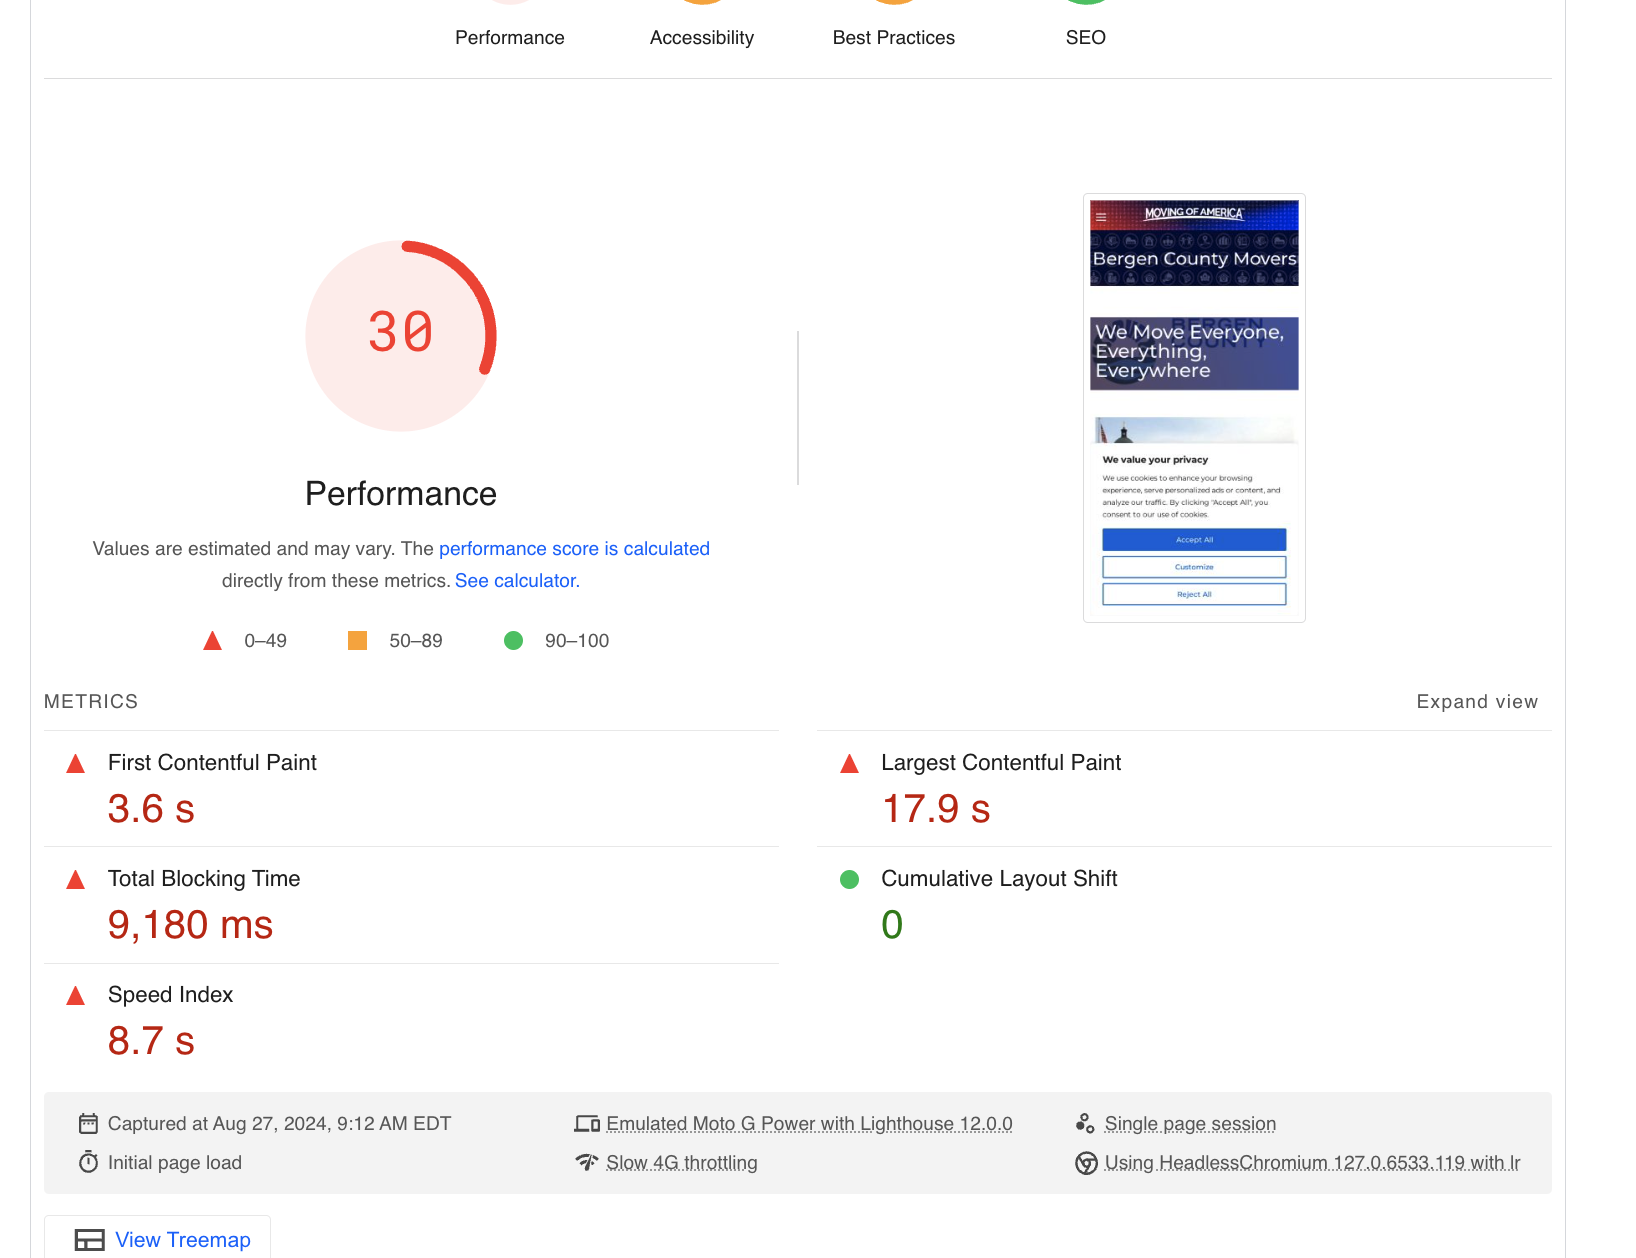Click the device icon beside Emulated Moto G Power
Screen dimensions: 1636x1258
pyautogui.click(x=587, y=1123)
